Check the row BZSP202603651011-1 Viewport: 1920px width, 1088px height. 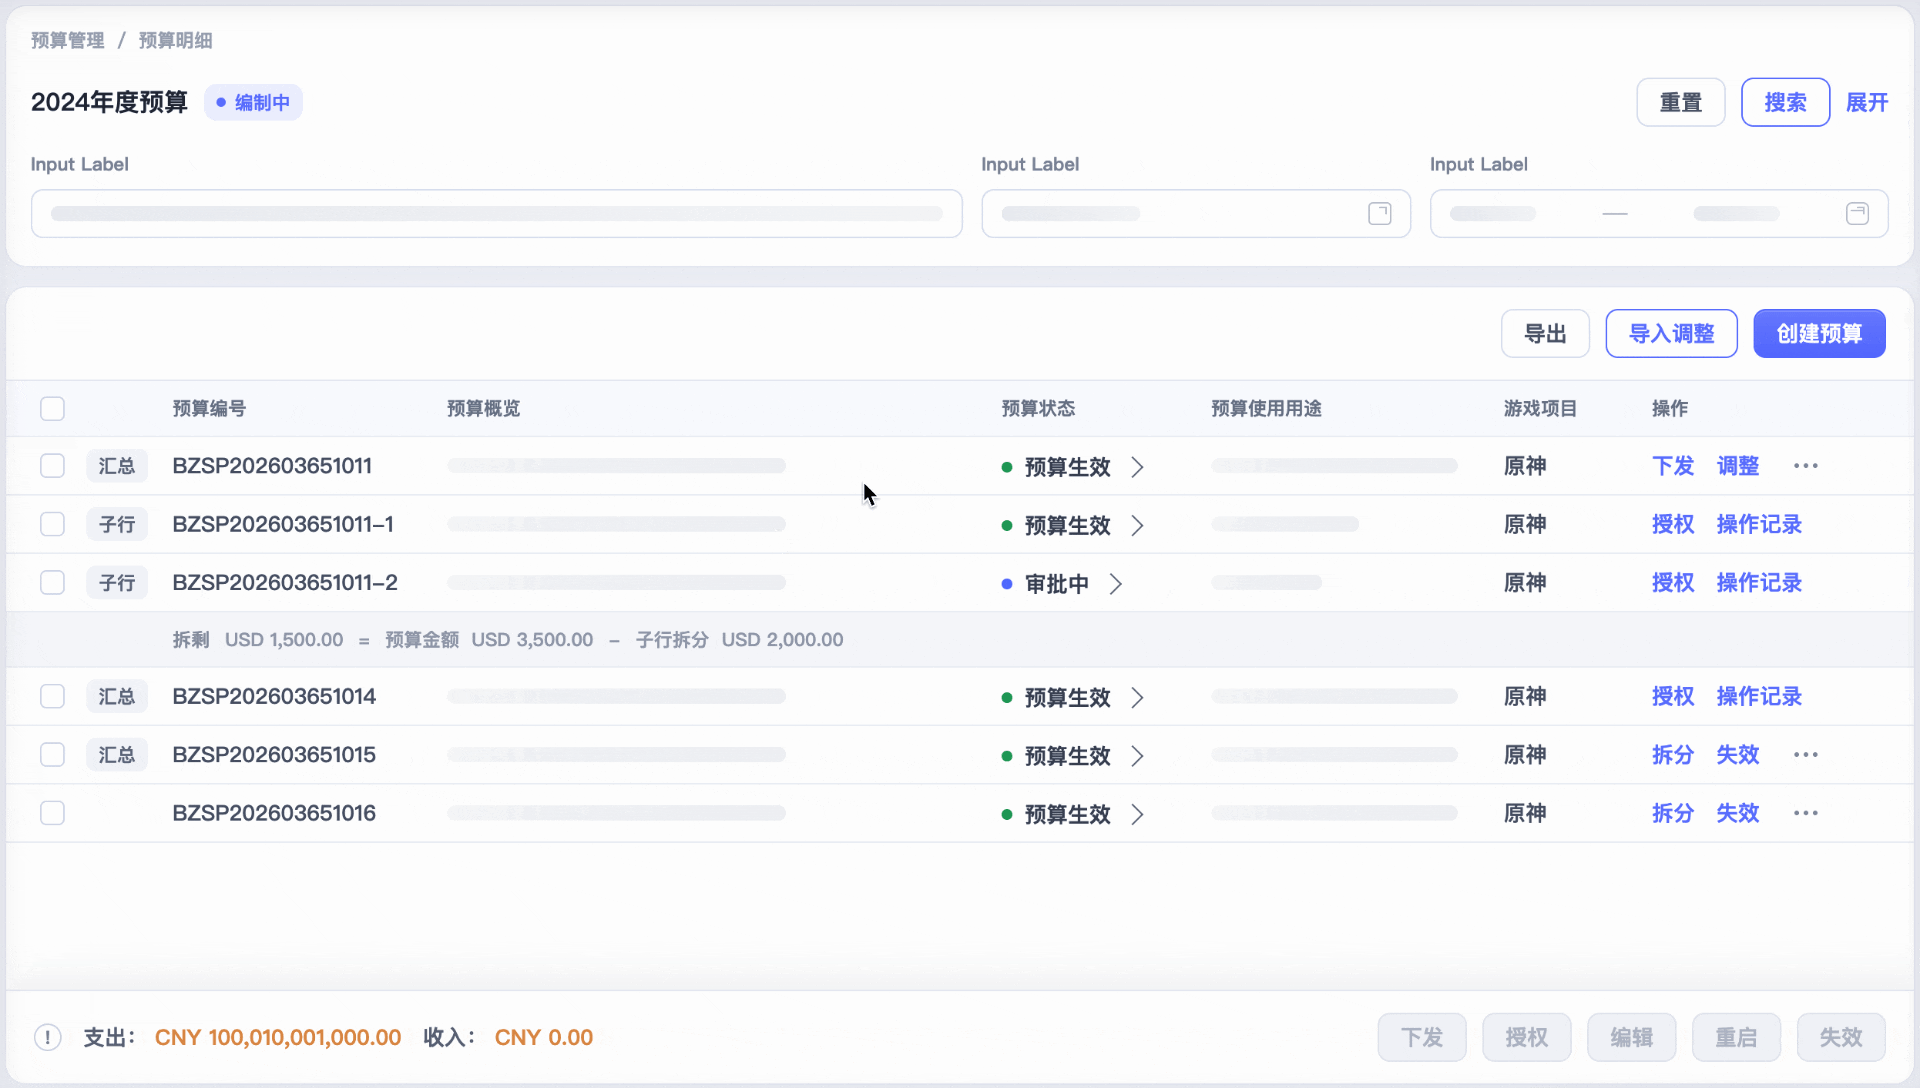click(x=52, y=524)
